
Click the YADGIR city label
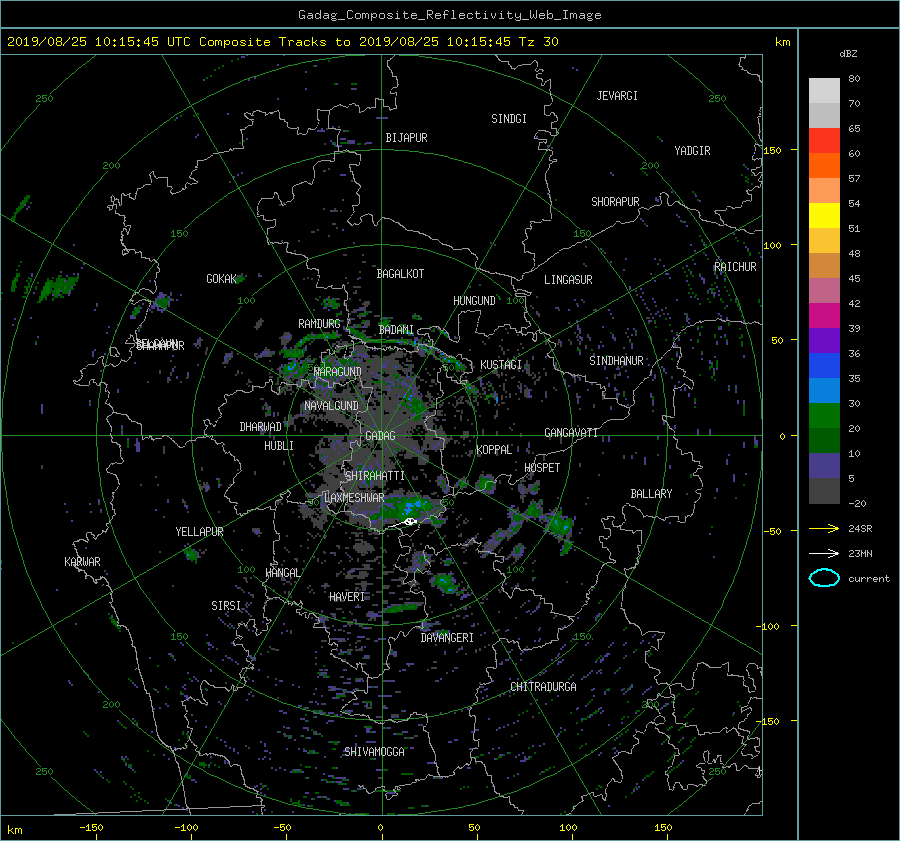click(x=692, y=151)
